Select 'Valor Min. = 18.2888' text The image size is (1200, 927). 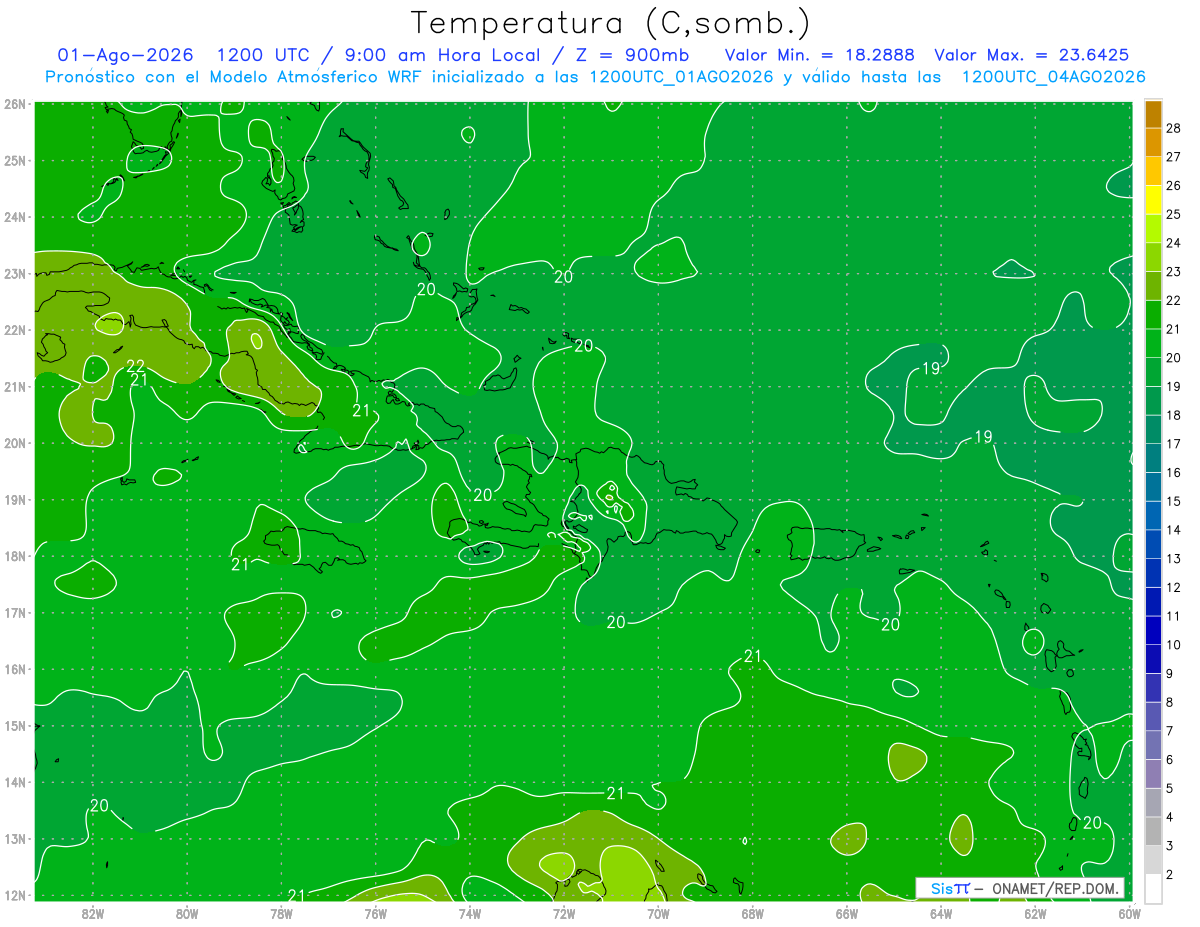click(x=820, y=55)
